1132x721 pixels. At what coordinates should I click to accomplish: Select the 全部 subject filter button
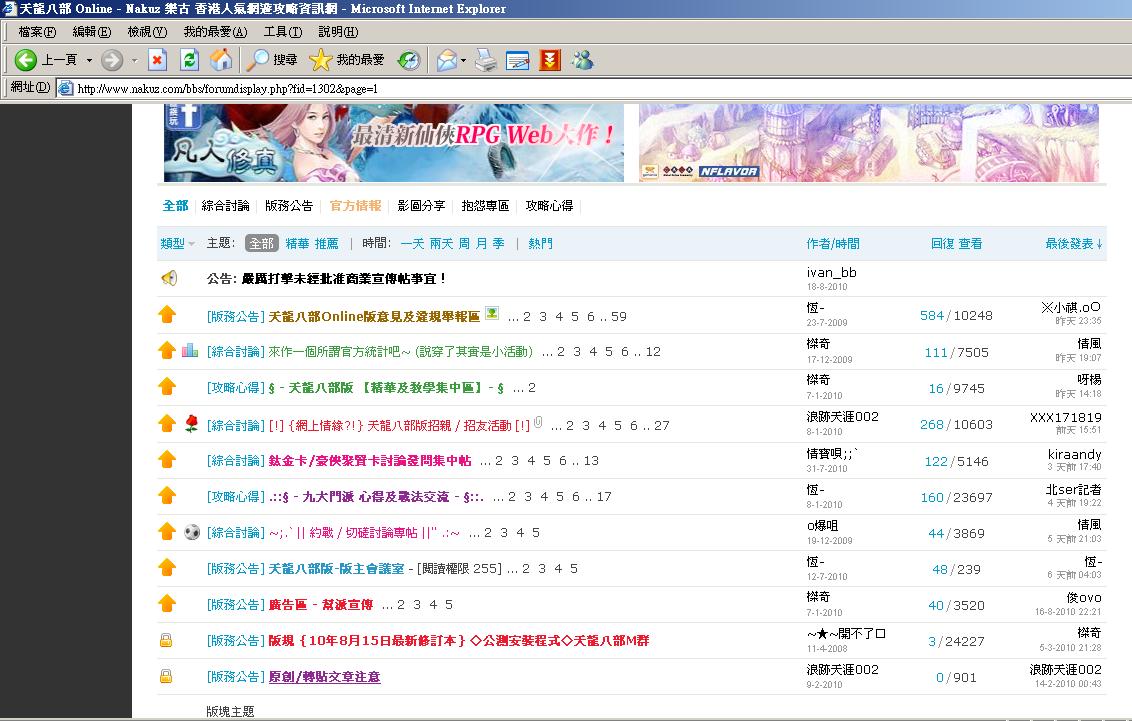pos(261,244)
